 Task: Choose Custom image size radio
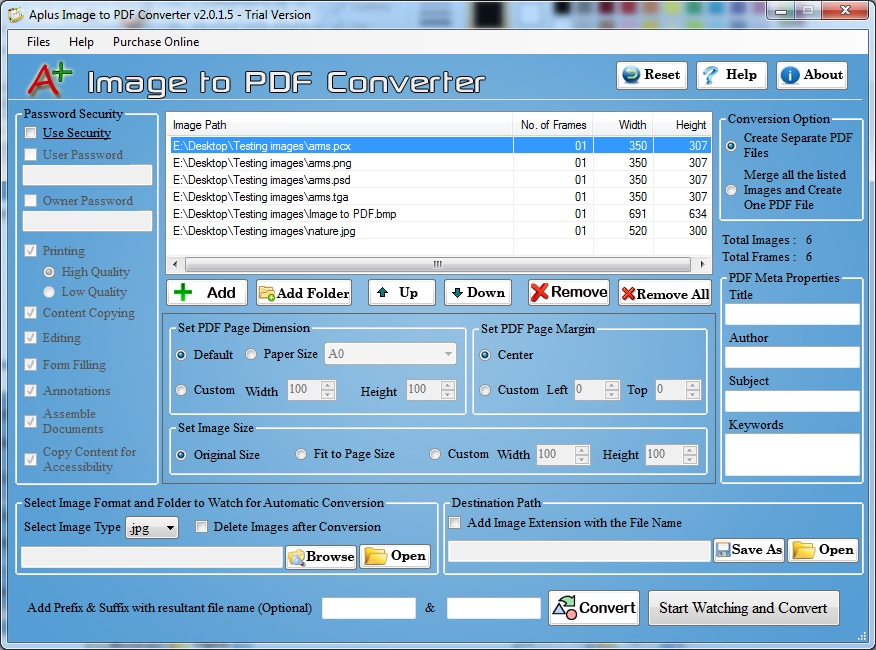(435, 454)
